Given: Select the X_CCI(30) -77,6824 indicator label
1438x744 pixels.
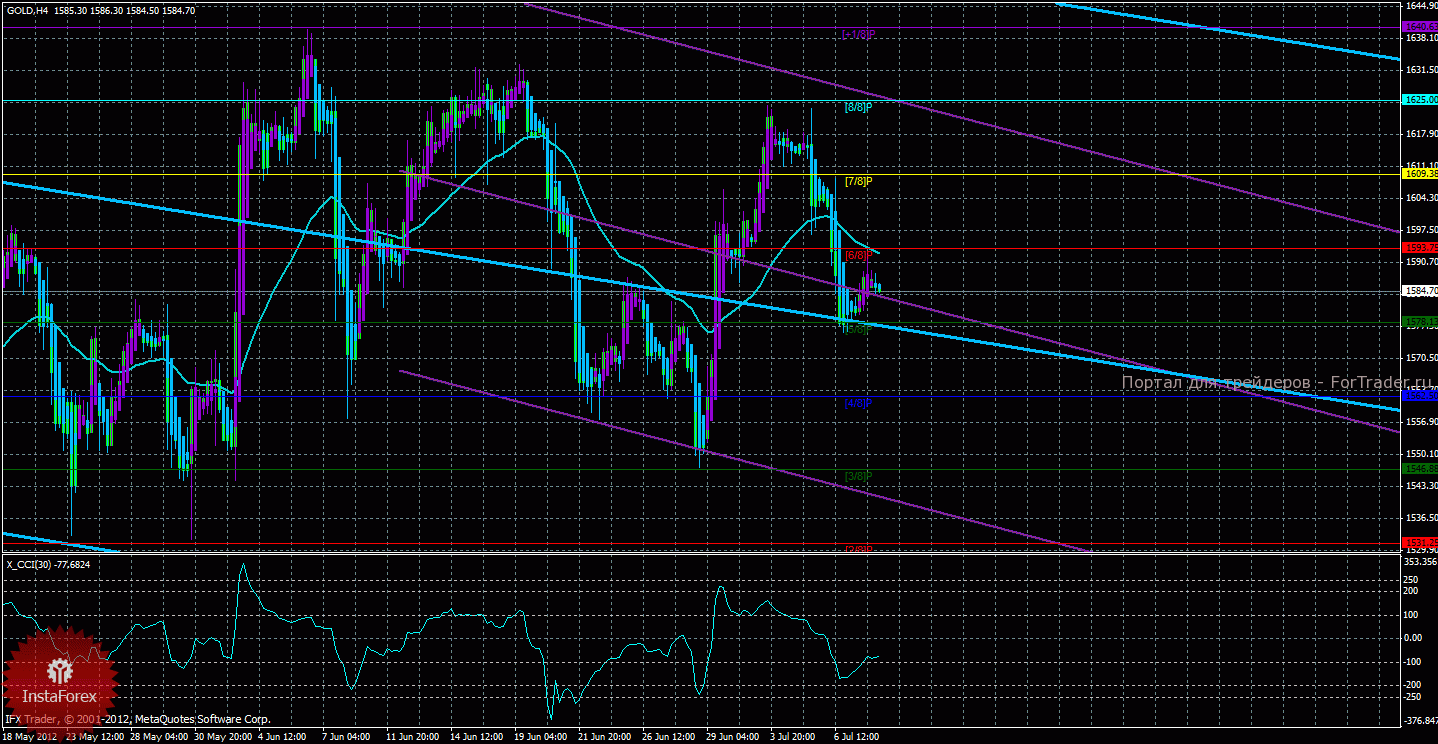Looking at the screenshot, I should pyautogui.click(x=49, y=565).
